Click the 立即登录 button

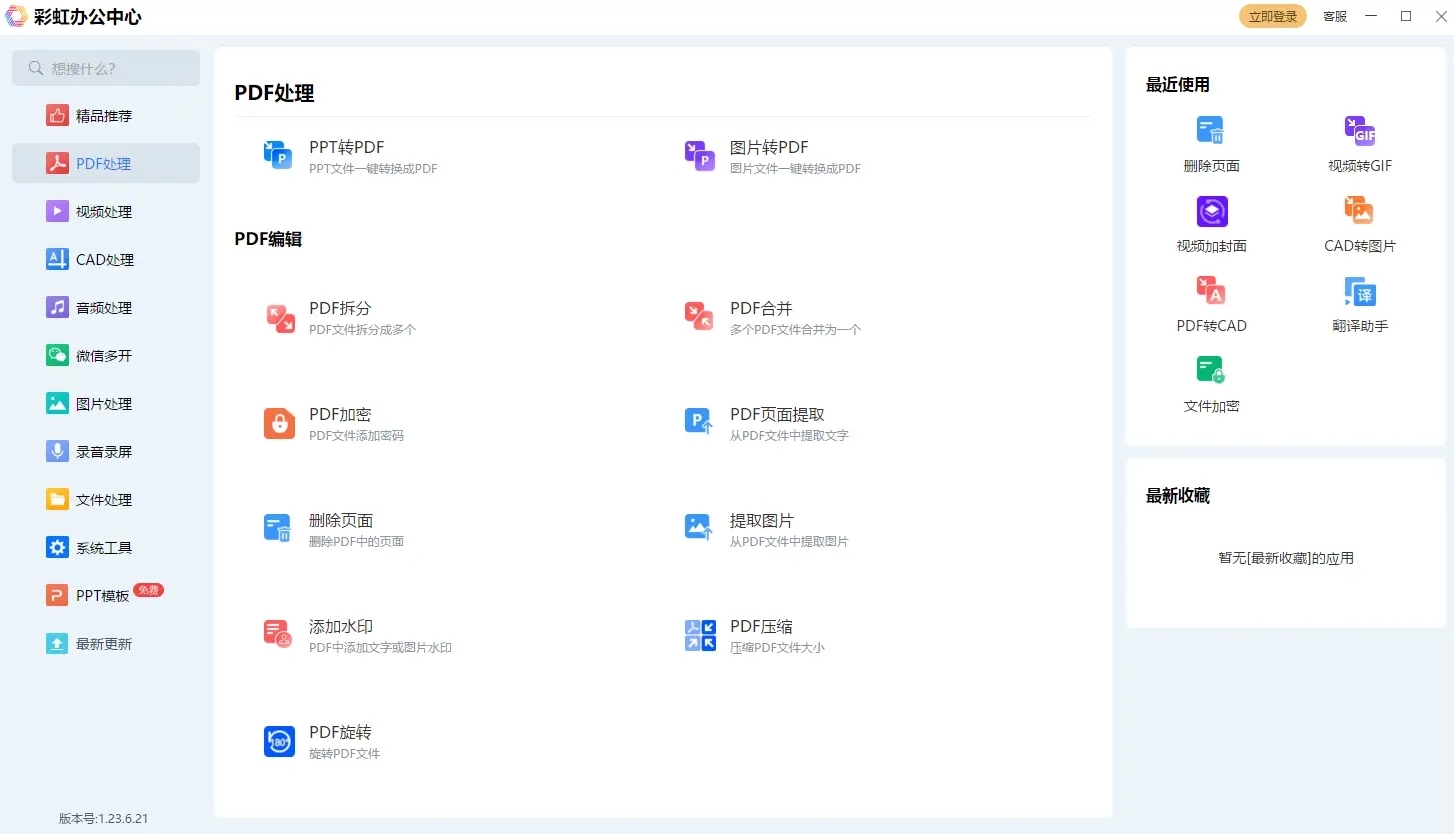[1273, 16]
